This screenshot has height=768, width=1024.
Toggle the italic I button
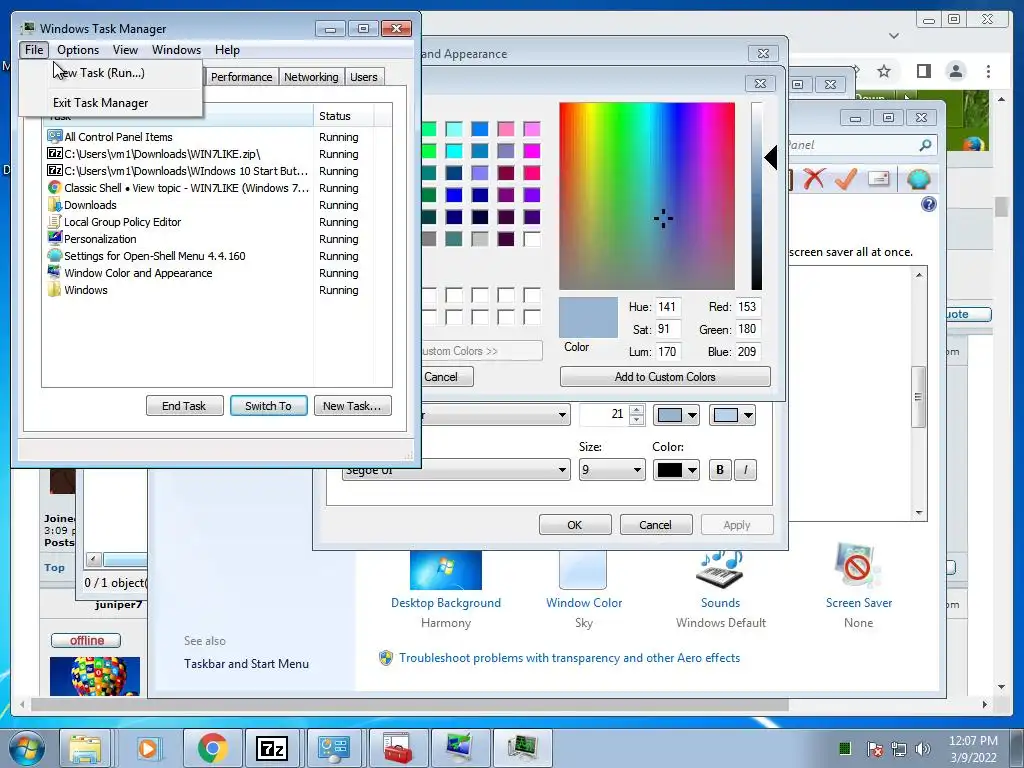(x=745, y=470)
